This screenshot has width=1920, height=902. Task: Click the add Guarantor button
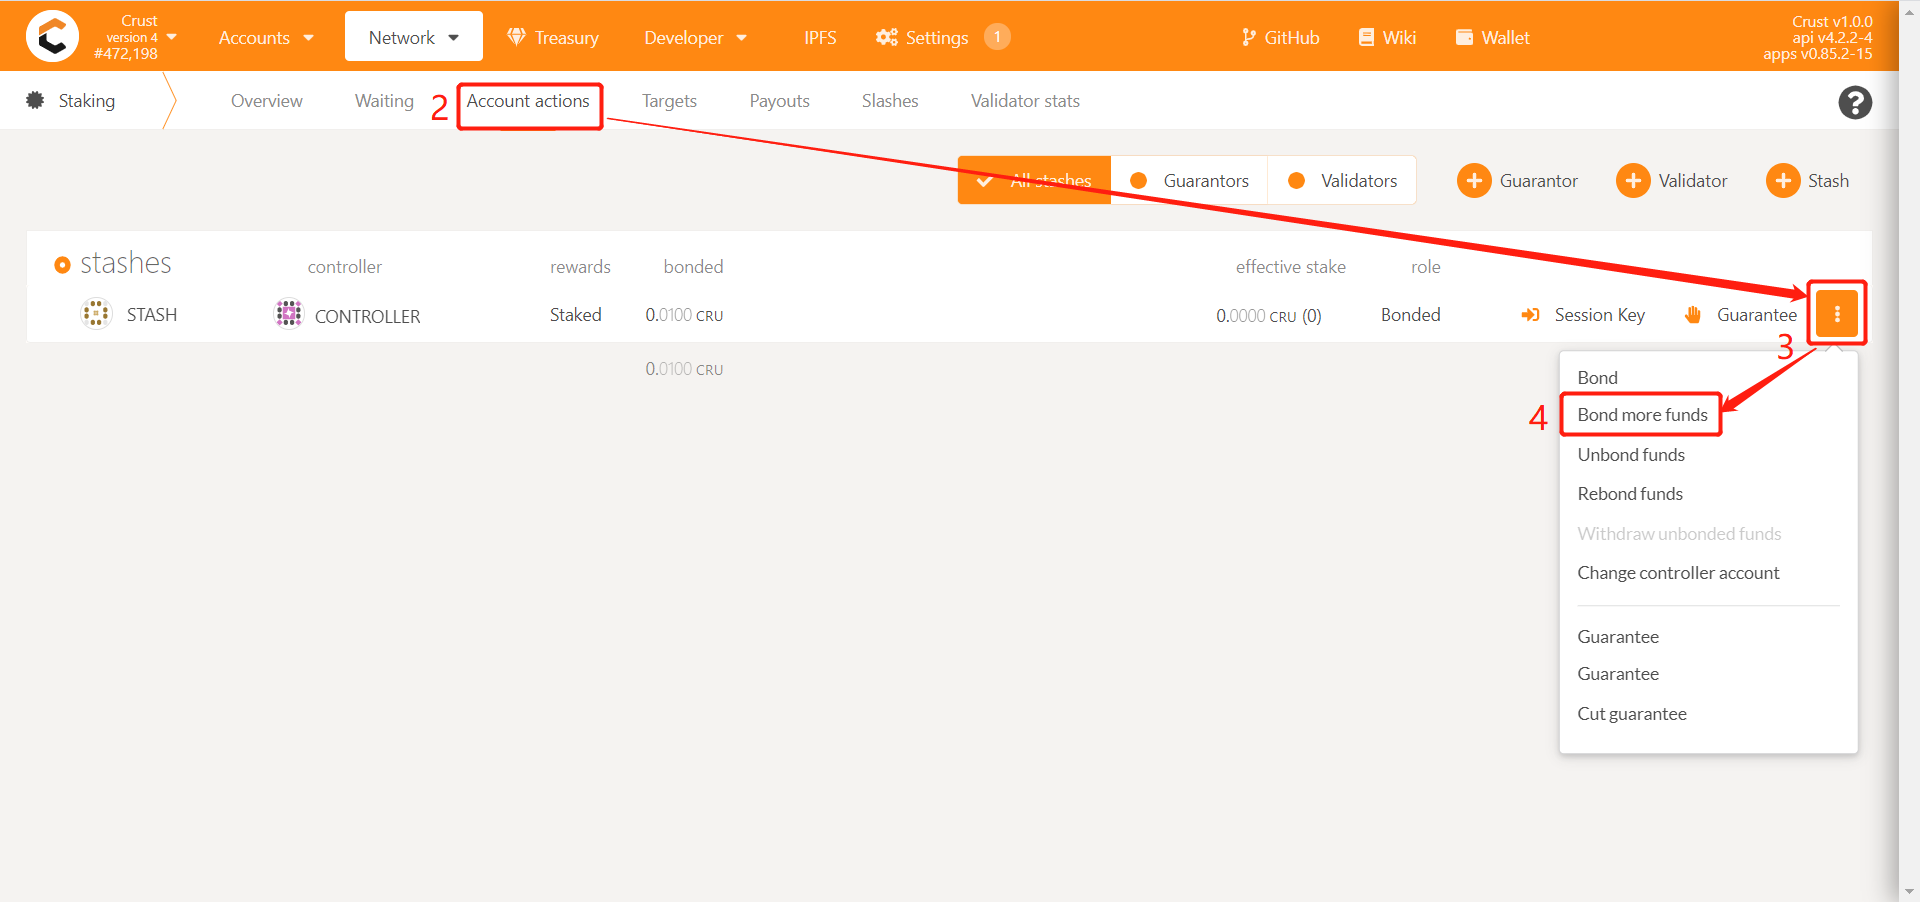tap(1517, 181)
